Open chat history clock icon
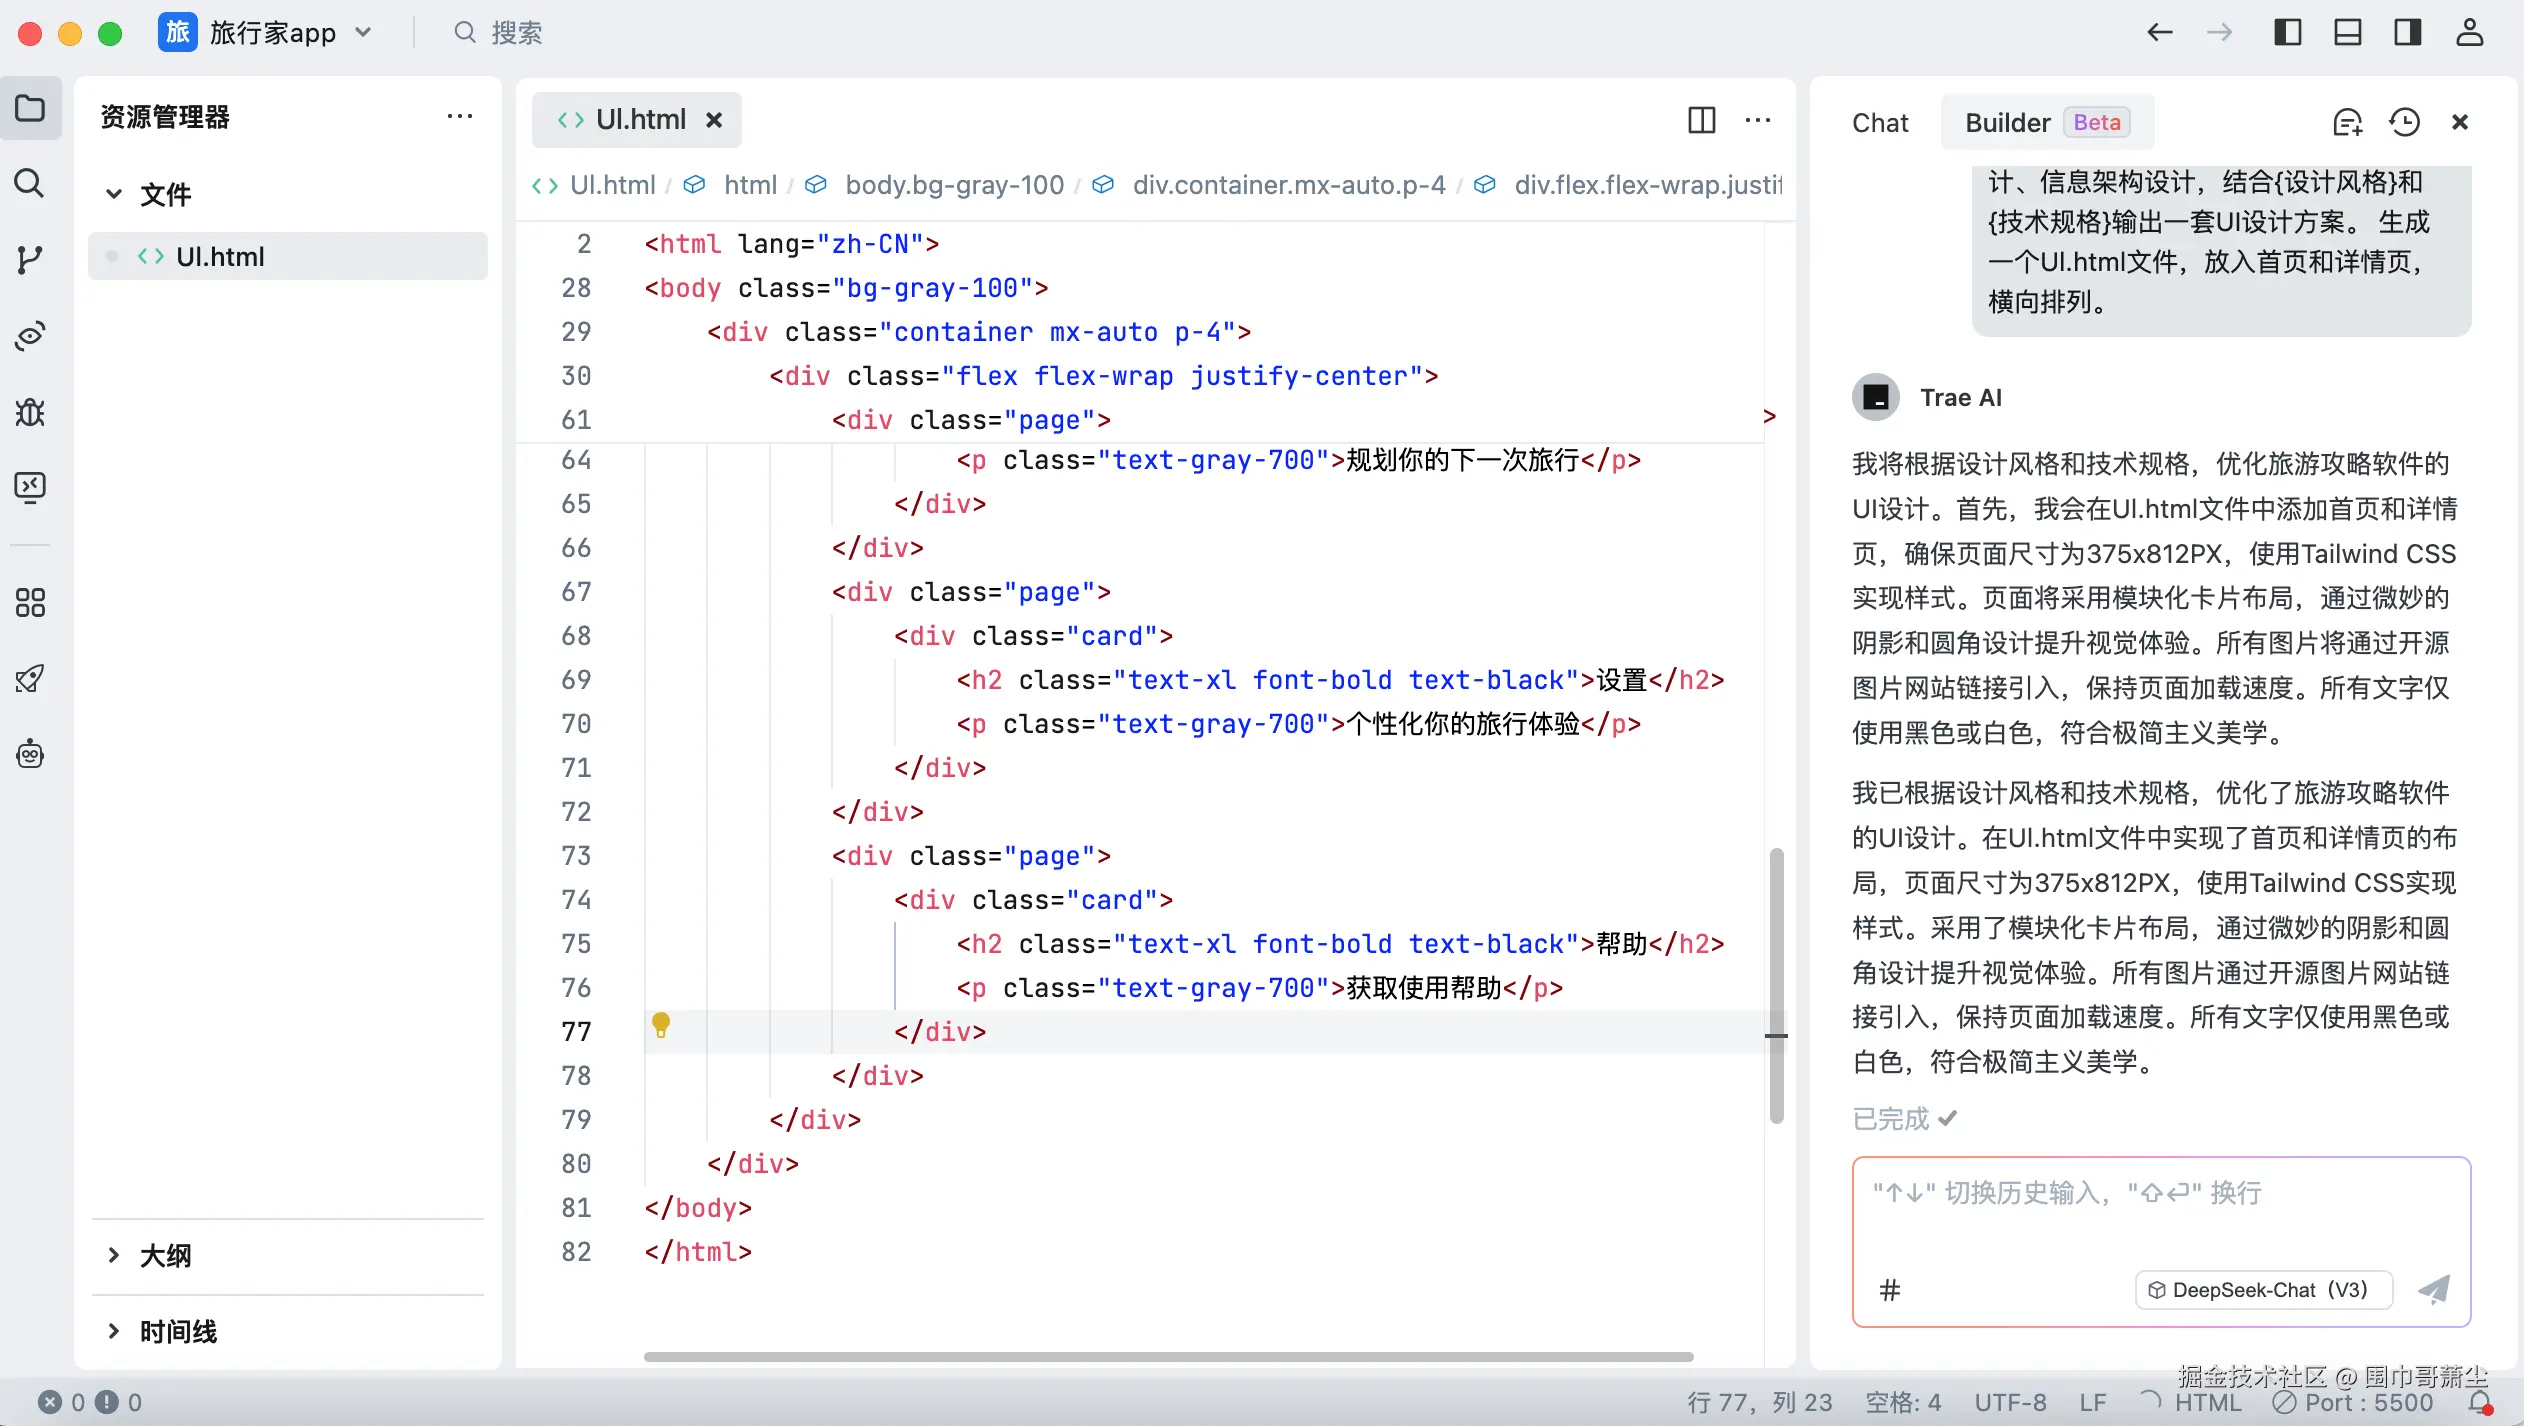Viewport: 2524px width, 1426px height. pos(2404,122)
